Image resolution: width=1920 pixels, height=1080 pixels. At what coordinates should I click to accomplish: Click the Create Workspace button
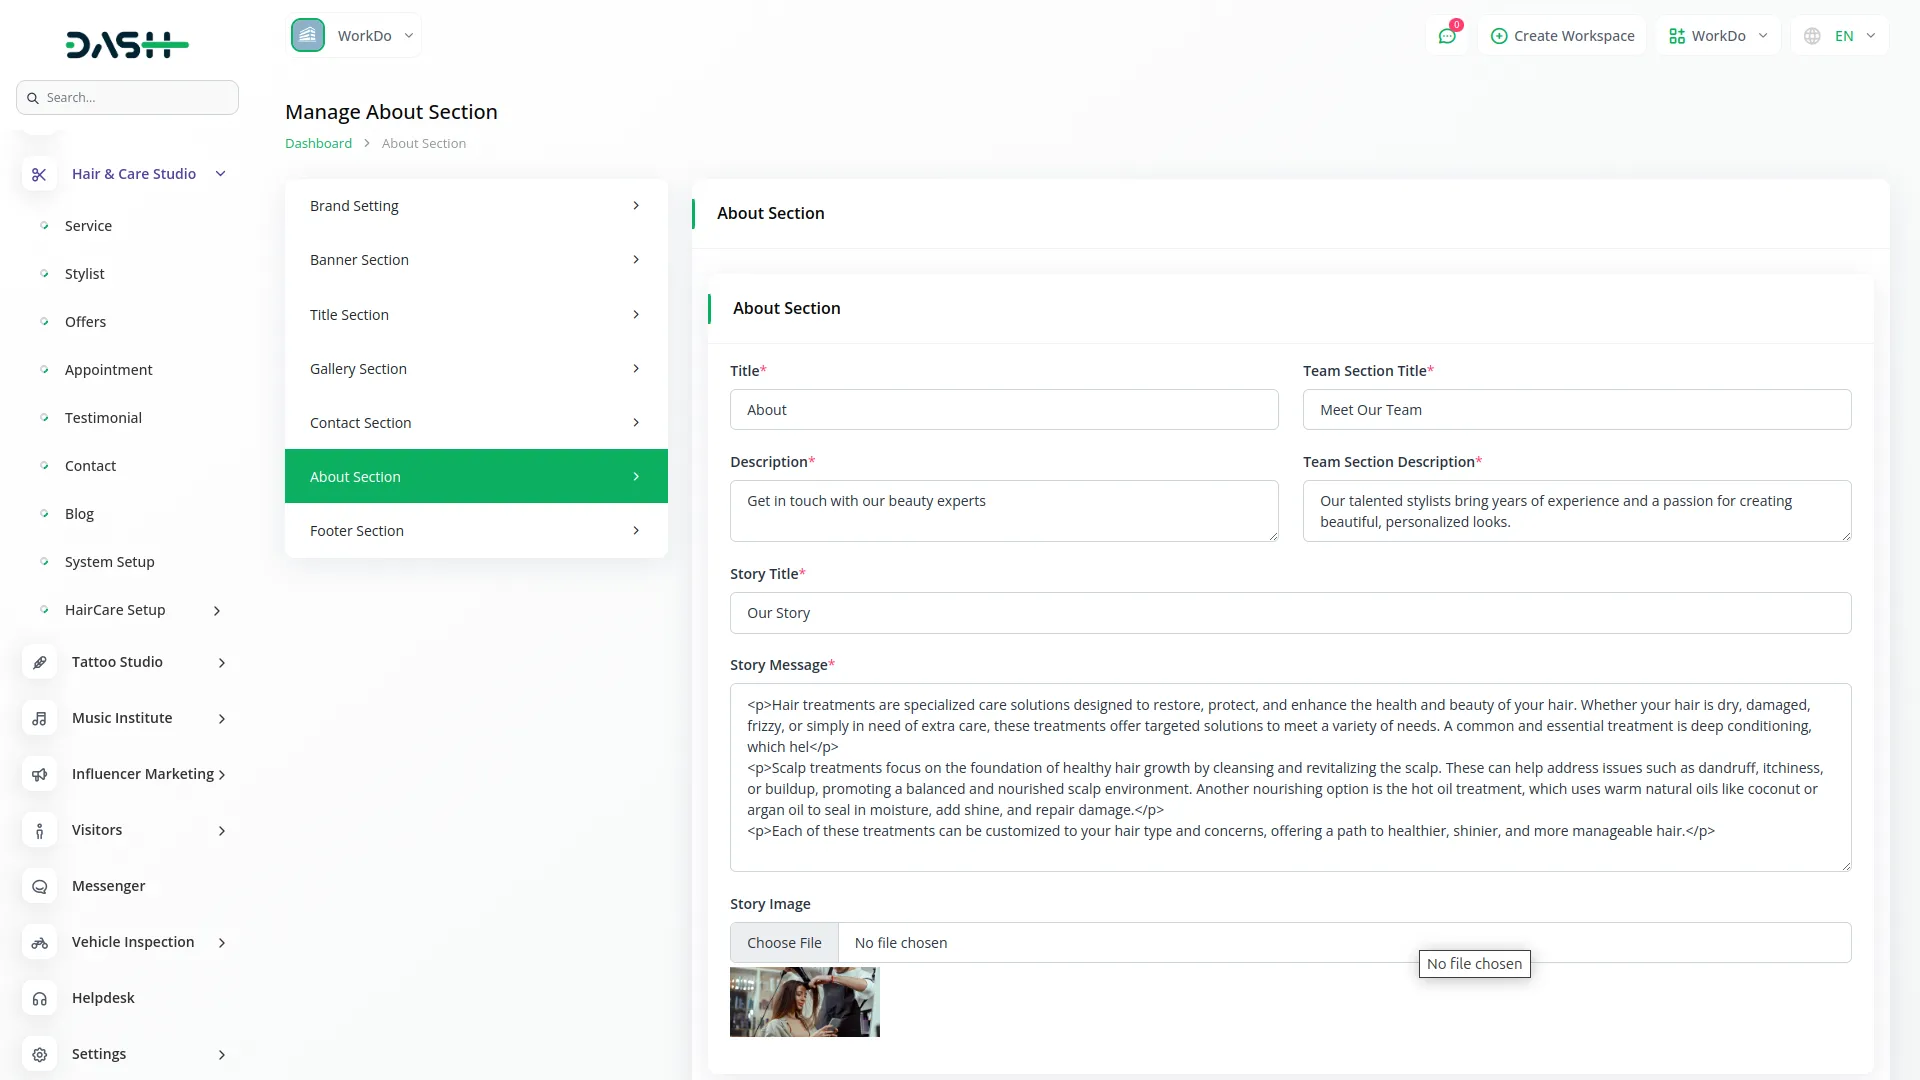[1562, 36]
